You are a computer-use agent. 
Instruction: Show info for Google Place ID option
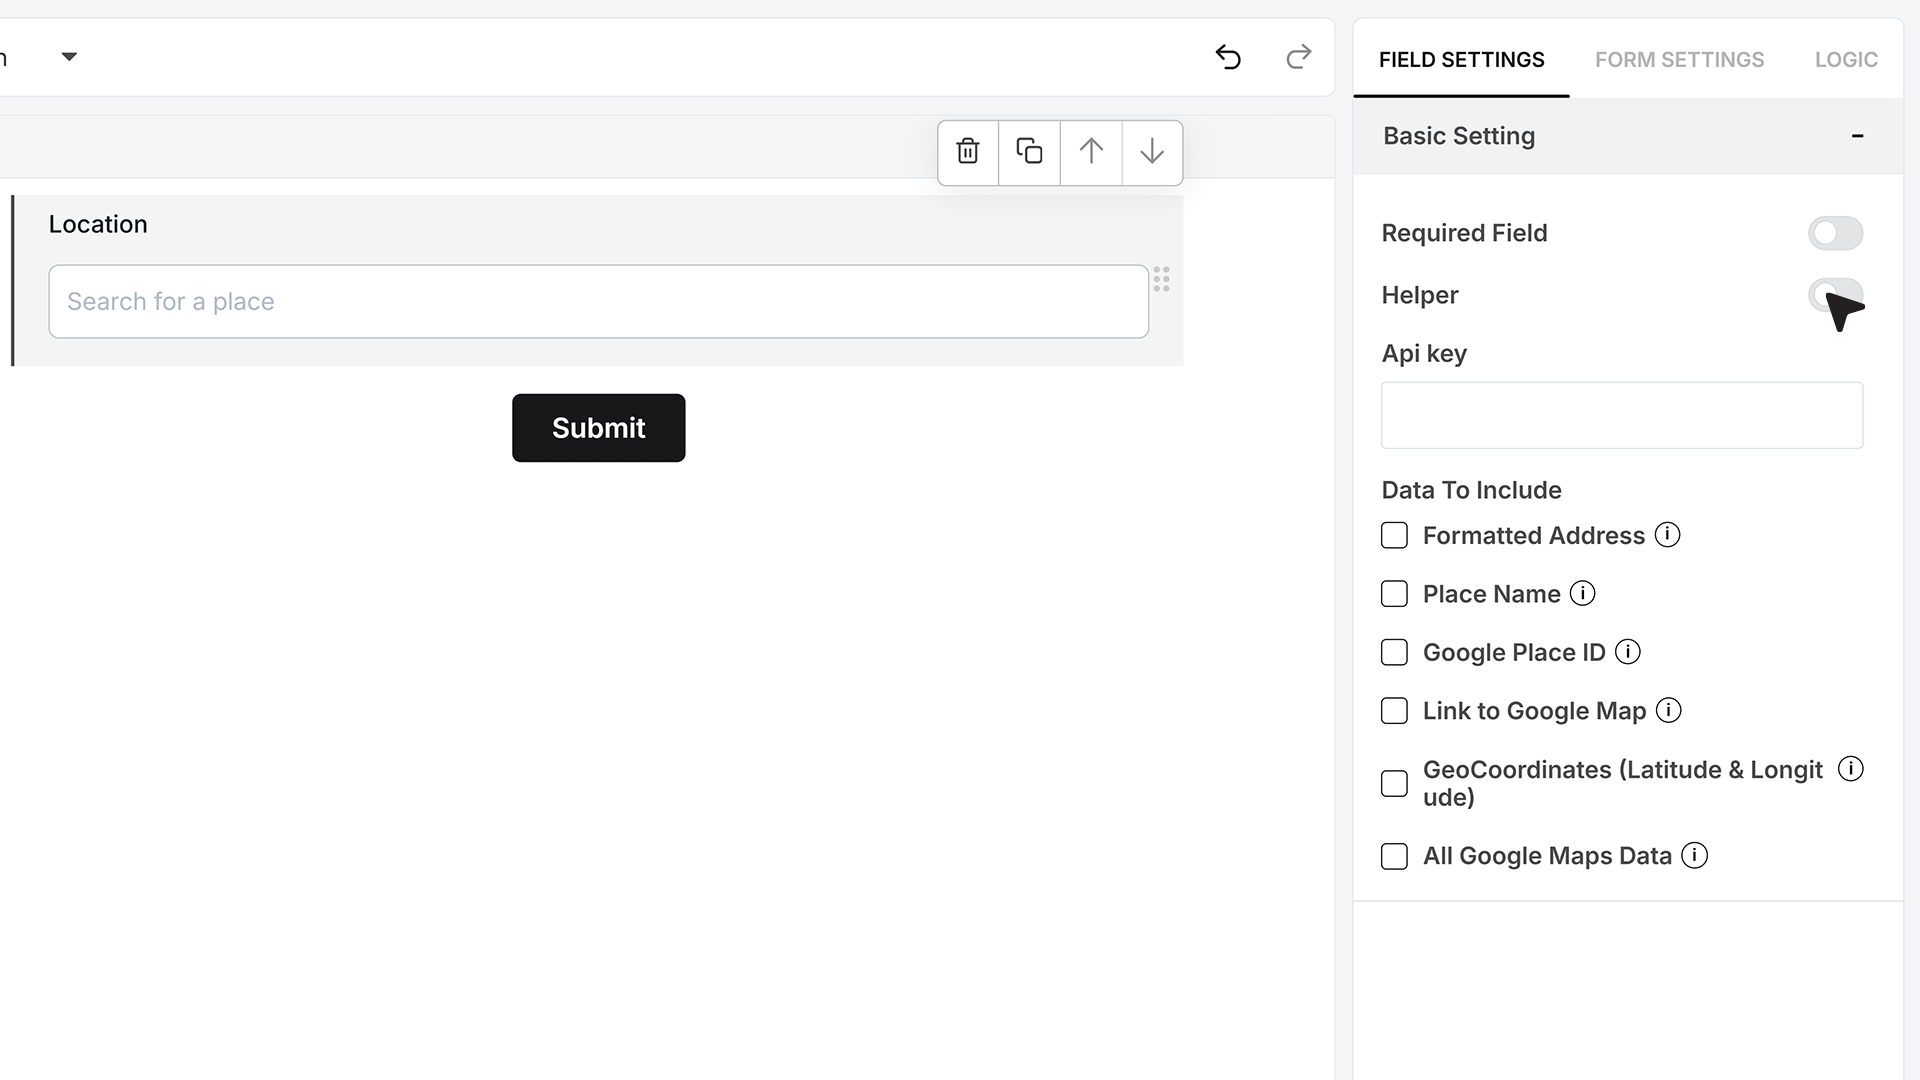[1628, 652]
